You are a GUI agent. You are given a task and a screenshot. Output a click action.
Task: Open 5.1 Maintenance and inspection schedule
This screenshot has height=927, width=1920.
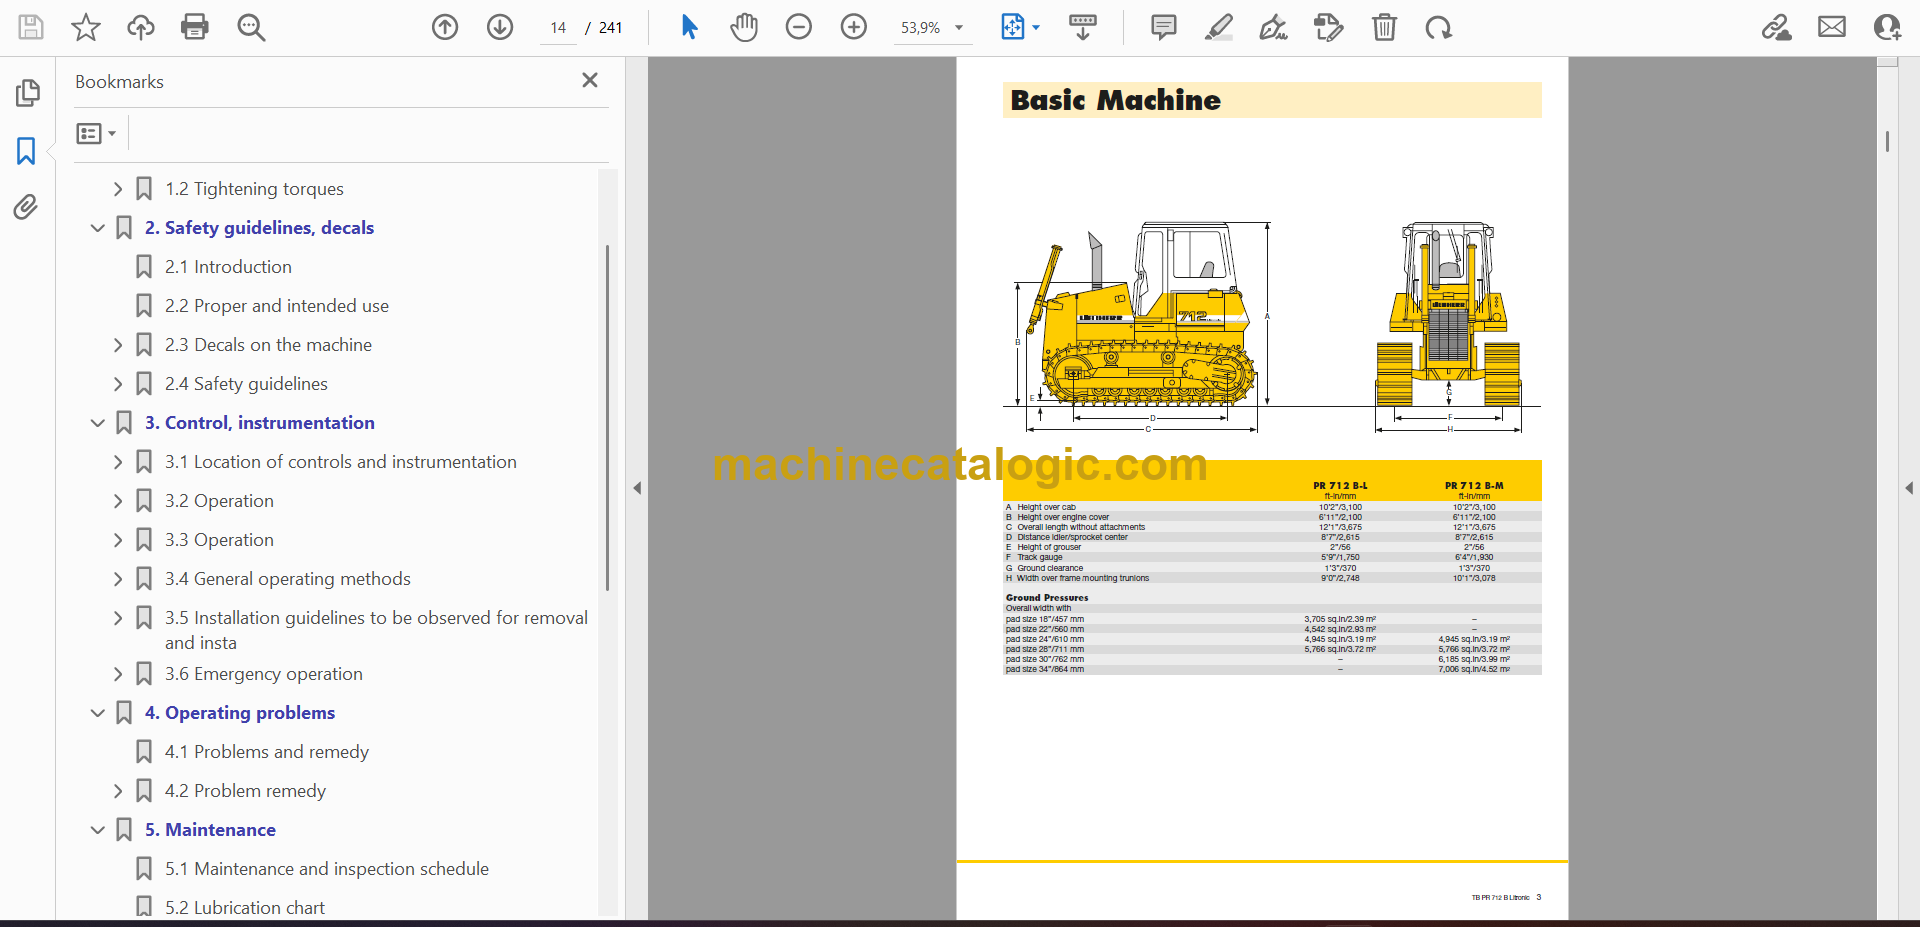327,869
